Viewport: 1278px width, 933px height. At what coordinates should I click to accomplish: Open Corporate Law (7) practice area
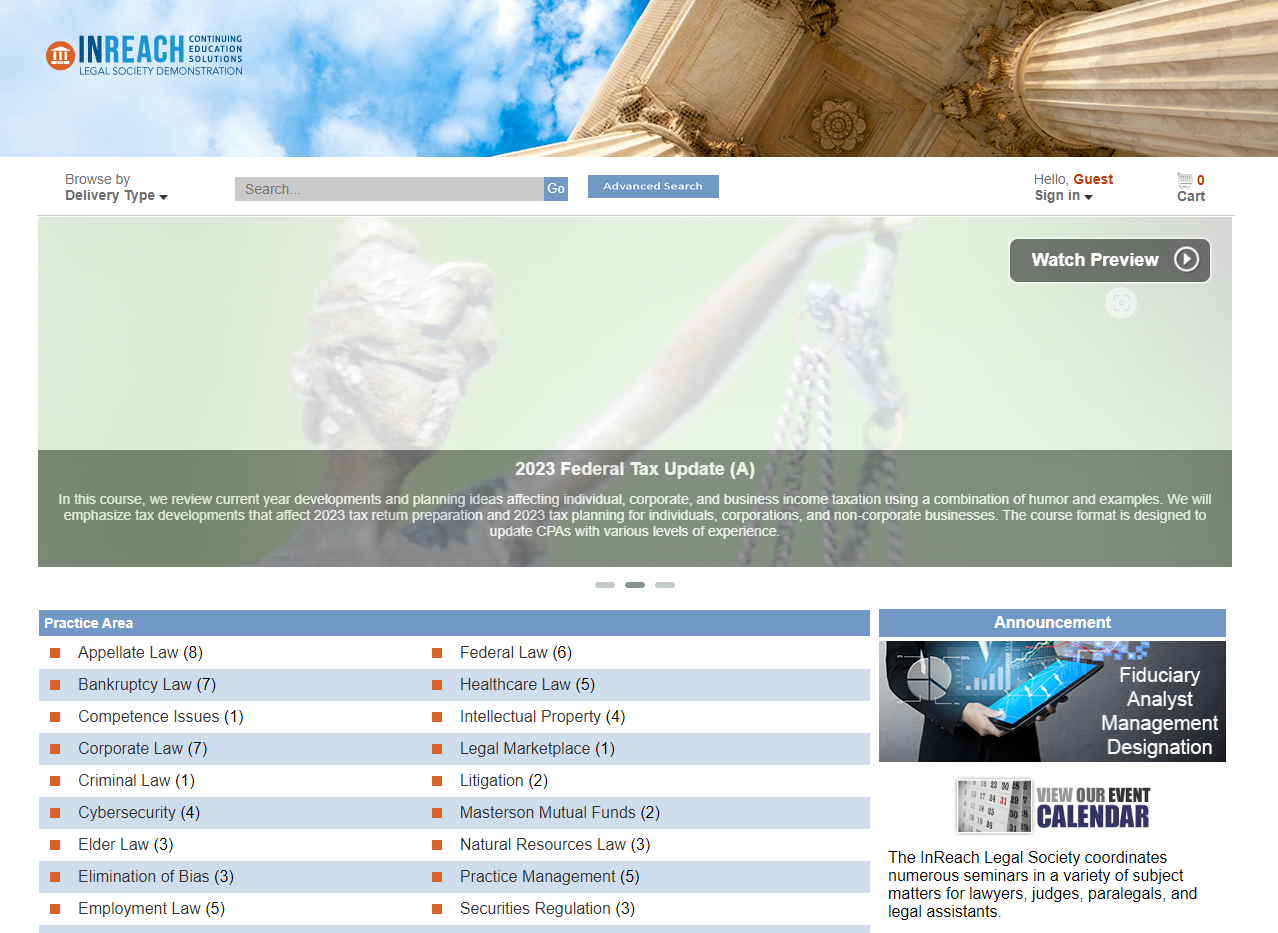click(143, 749)
